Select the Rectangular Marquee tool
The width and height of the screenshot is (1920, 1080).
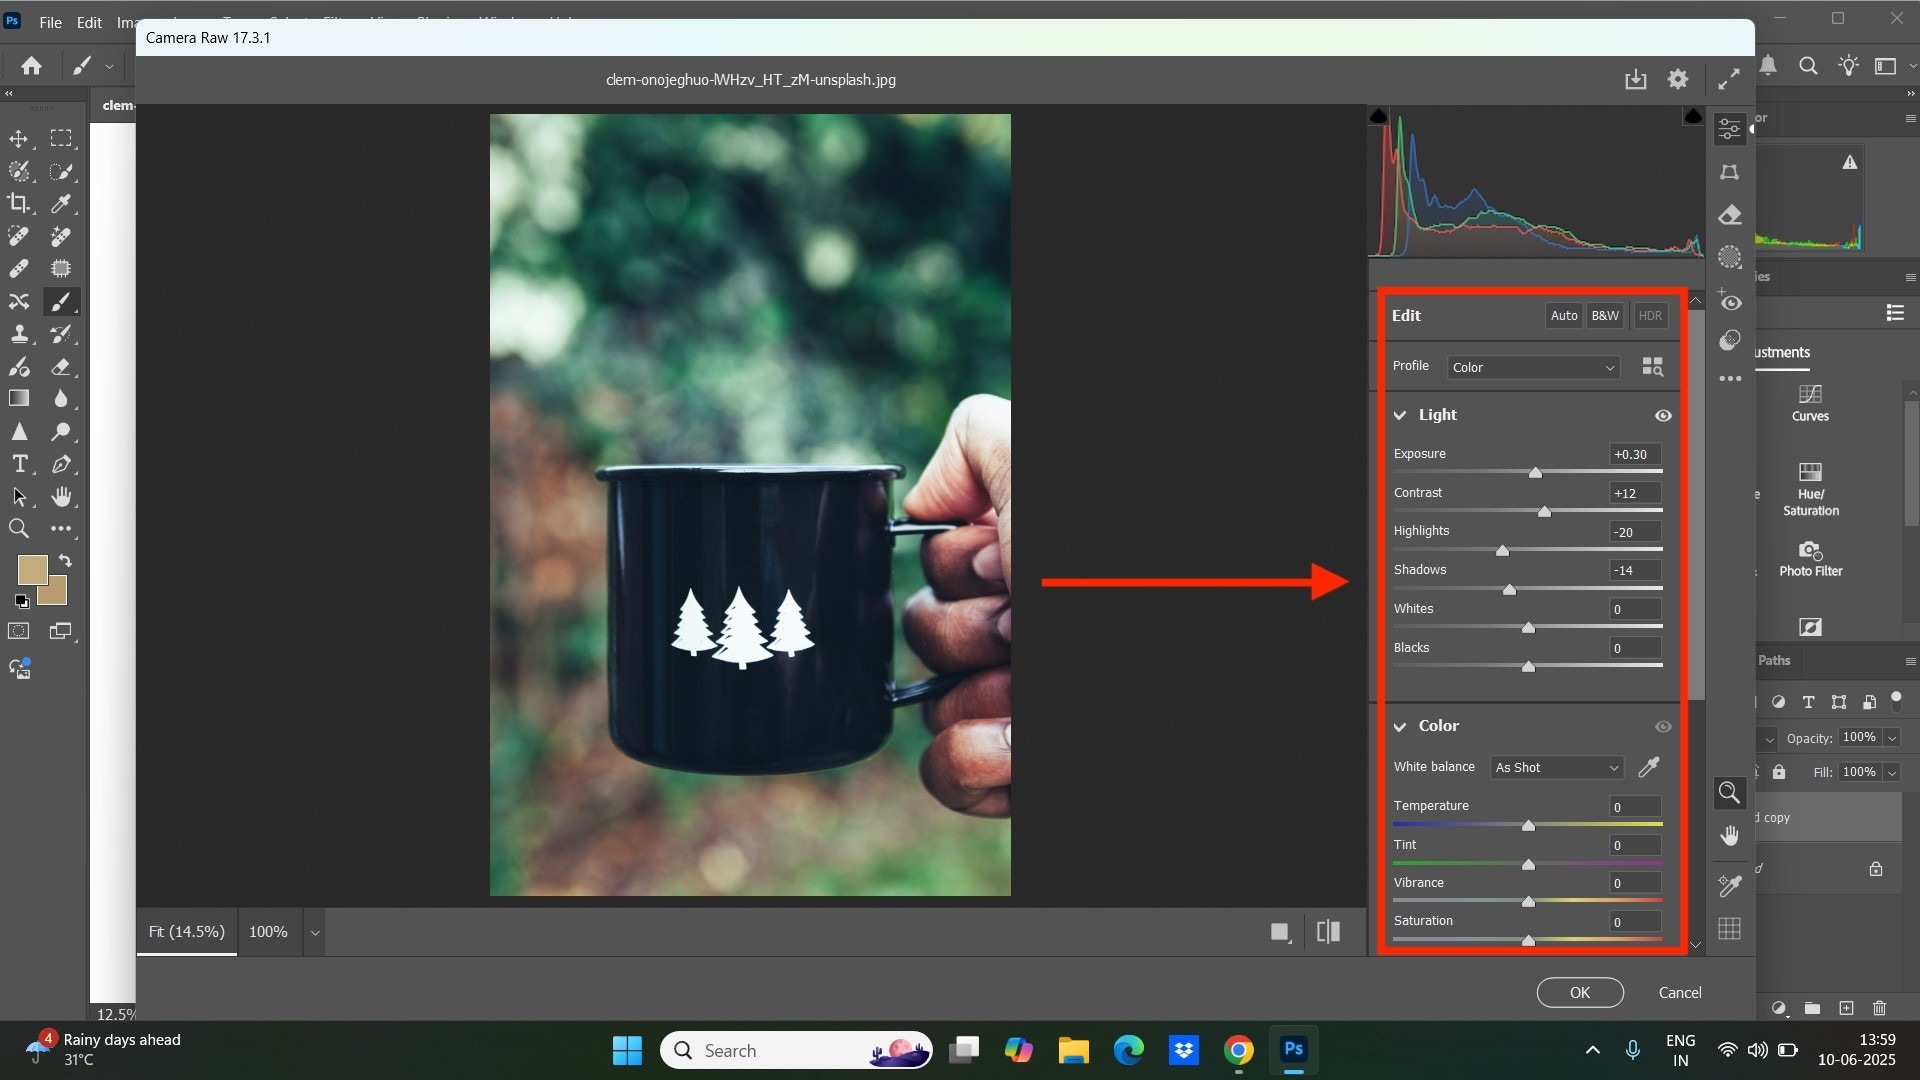[61, 139]
